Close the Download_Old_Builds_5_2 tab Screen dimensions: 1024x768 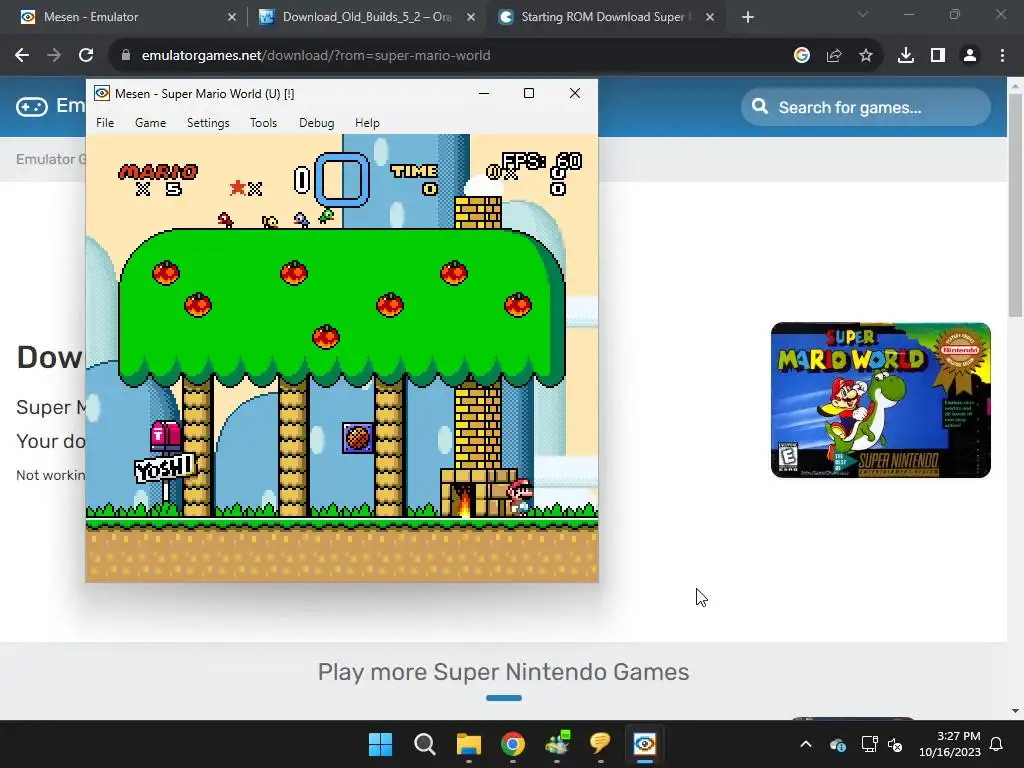coord(471,17)
